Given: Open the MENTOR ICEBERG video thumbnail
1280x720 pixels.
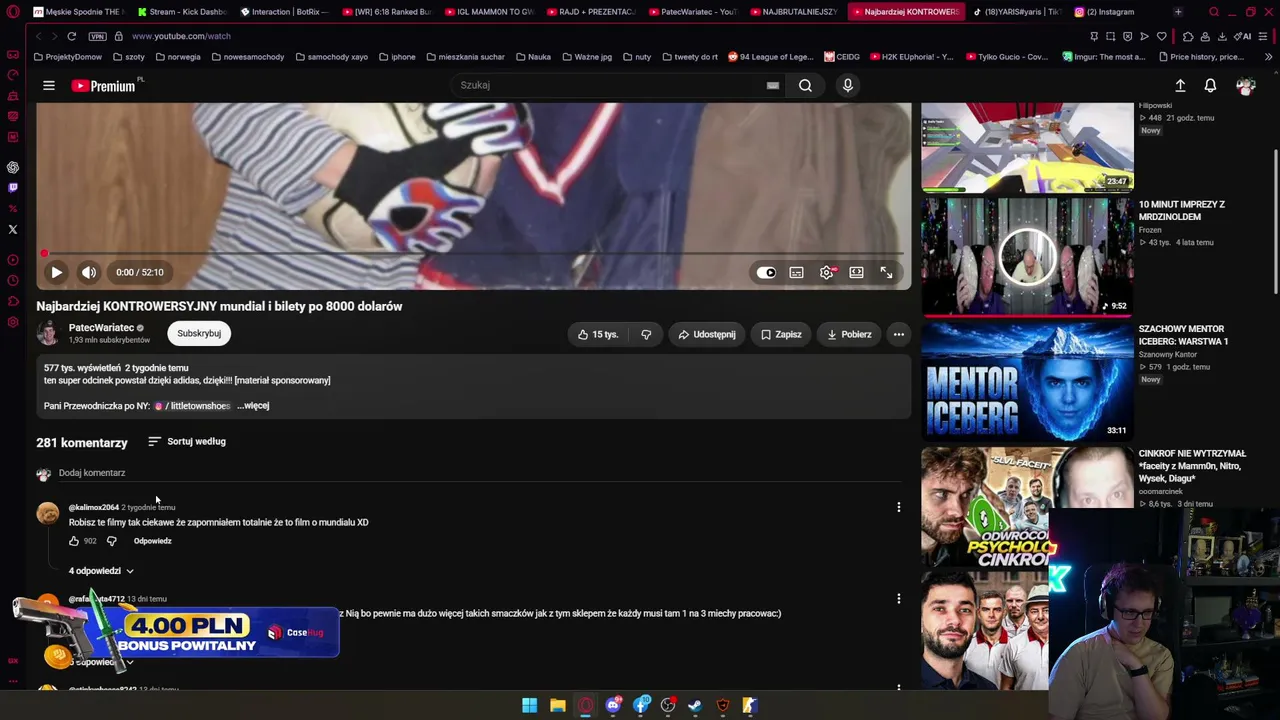Looking at the screenshot, I should (1027, 381).
